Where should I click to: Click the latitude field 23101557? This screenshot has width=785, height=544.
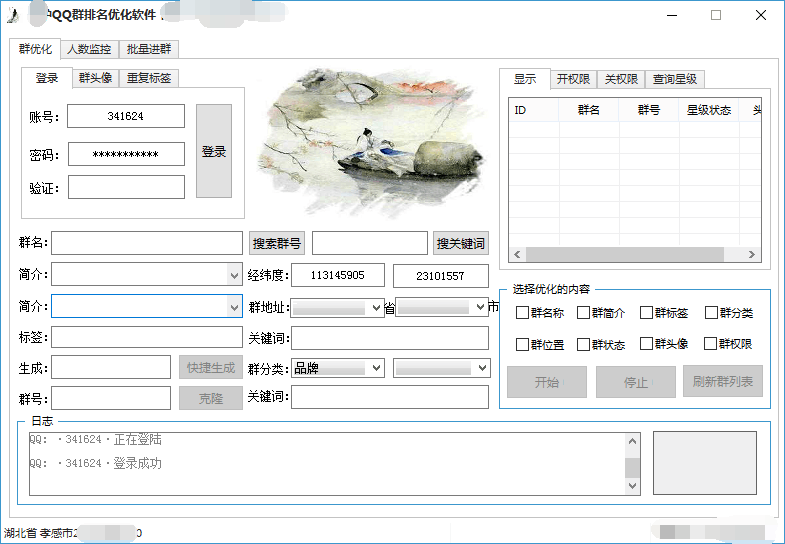[441, 276]
